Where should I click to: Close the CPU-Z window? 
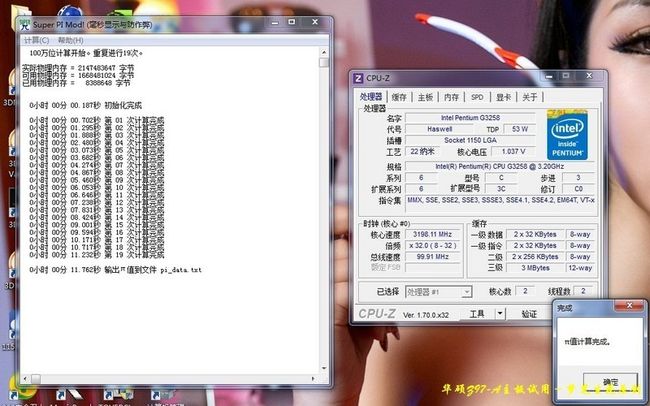coord(589,76)
